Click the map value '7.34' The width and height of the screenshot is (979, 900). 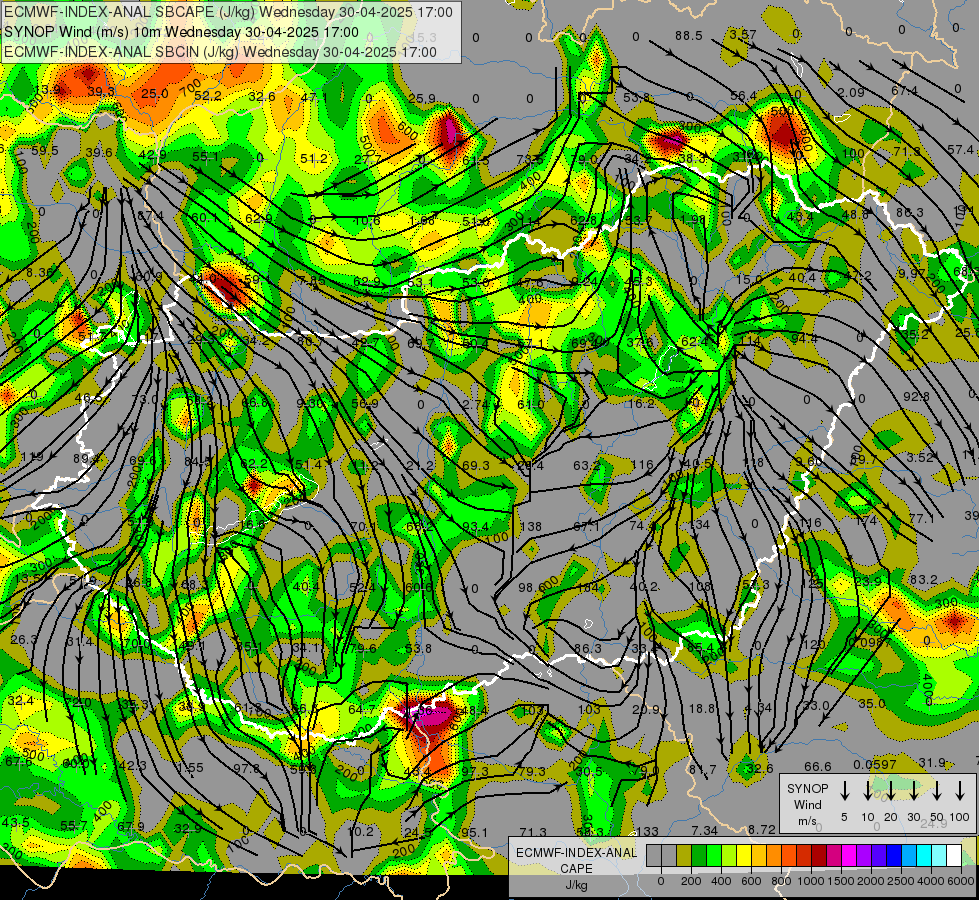click(x=704, y=830)
